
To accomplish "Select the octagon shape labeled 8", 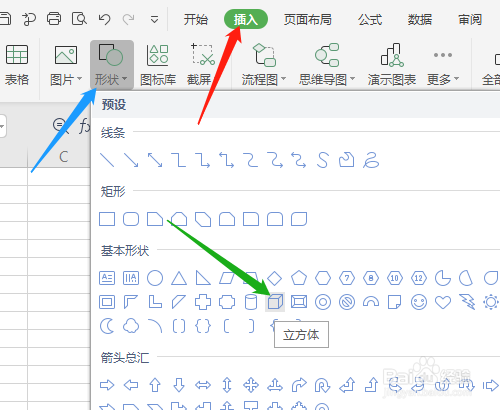I will click(371, 278).
